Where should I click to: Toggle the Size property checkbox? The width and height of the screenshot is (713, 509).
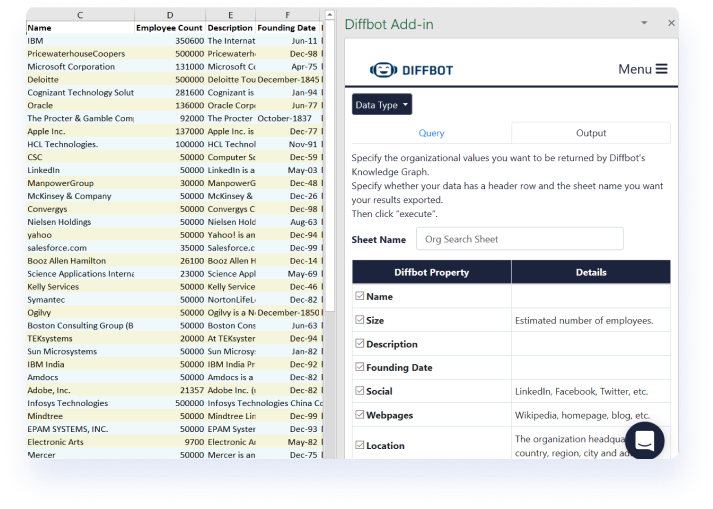click(360, 320)
